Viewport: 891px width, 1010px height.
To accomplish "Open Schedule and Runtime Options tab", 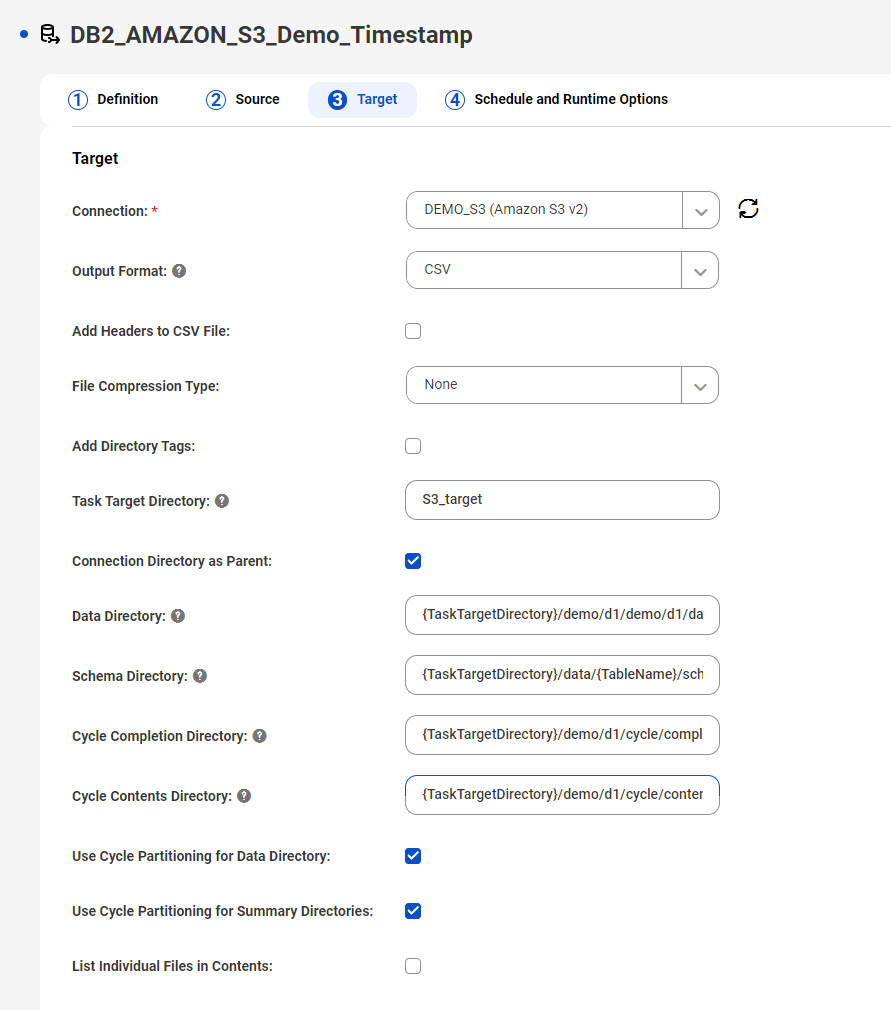I will 556,100.
